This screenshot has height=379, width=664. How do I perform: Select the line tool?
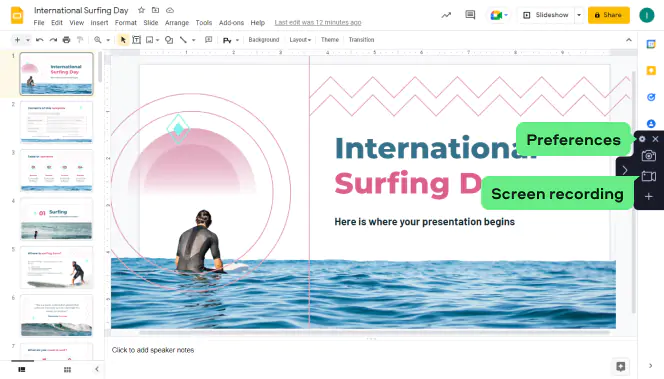click(183, 40)
